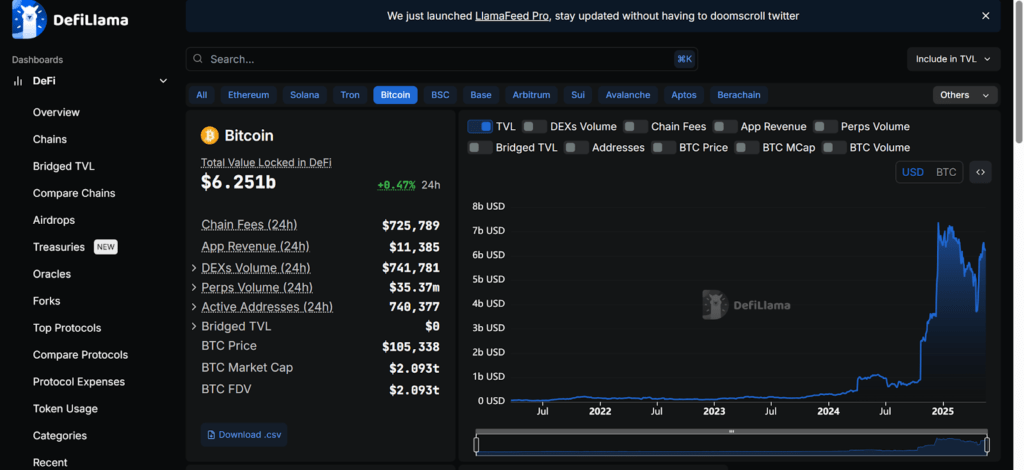Open Token Usage in the sidebar
This screenshot has height=470, width=1024.
65,409
